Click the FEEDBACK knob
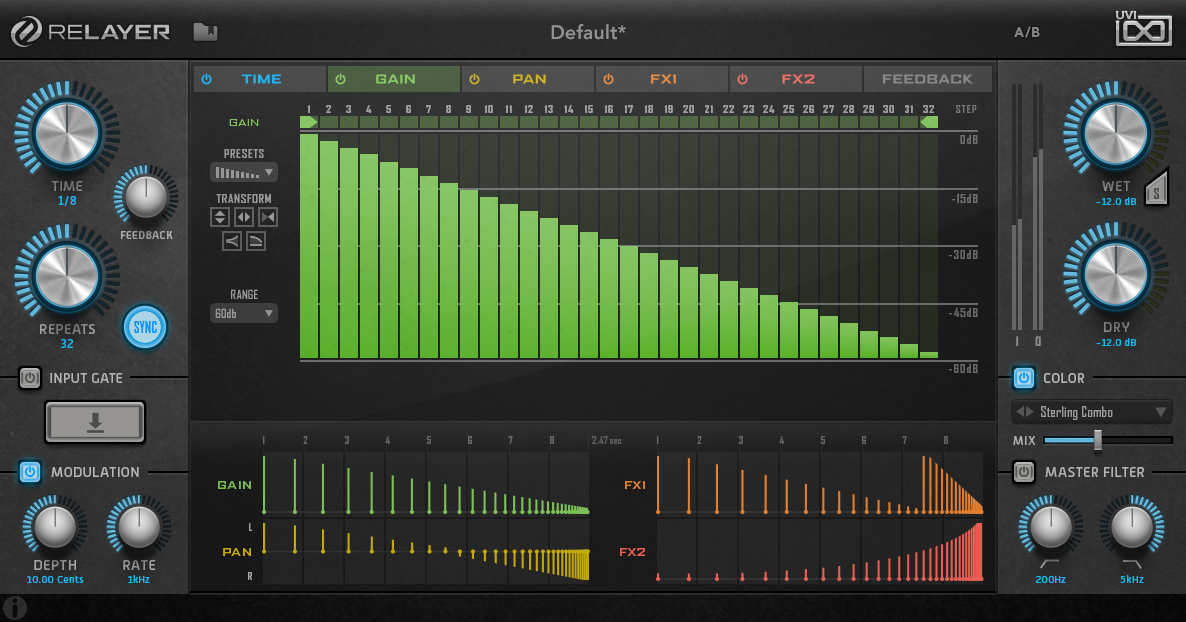 [146, 197]
